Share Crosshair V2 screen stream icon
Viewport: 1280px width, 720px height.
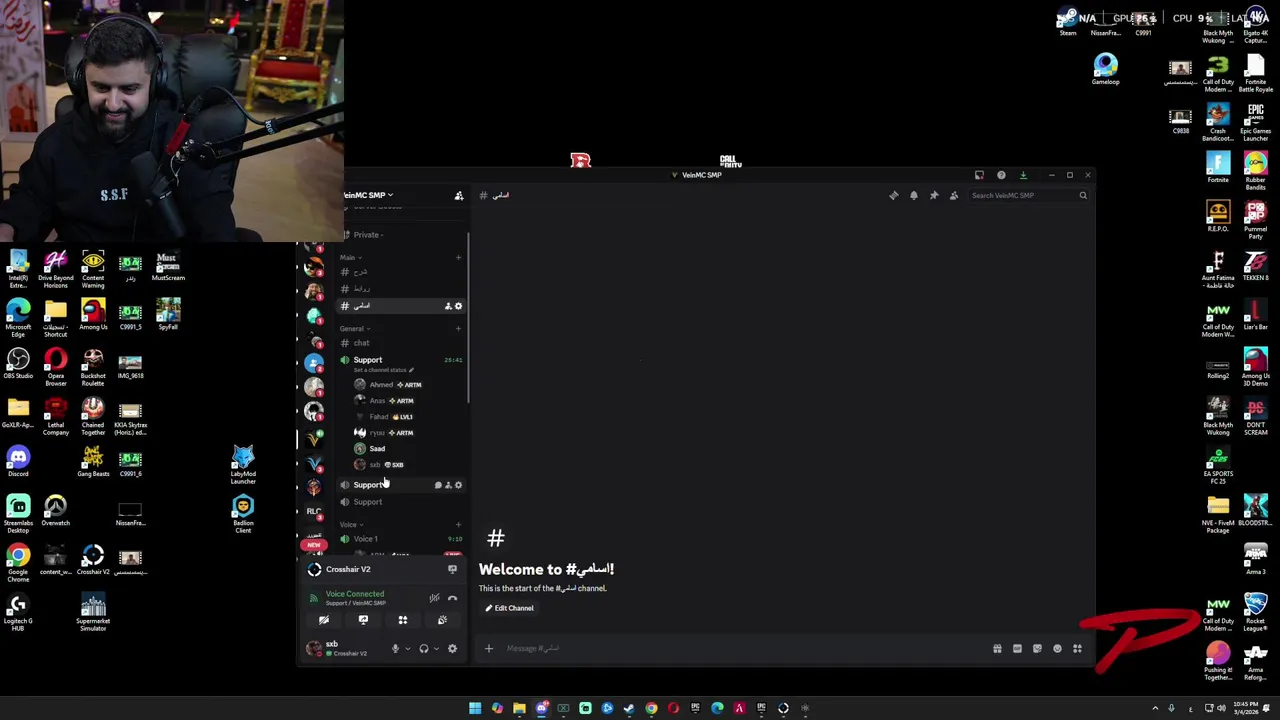pyautogui.click(x=452, y=569)
